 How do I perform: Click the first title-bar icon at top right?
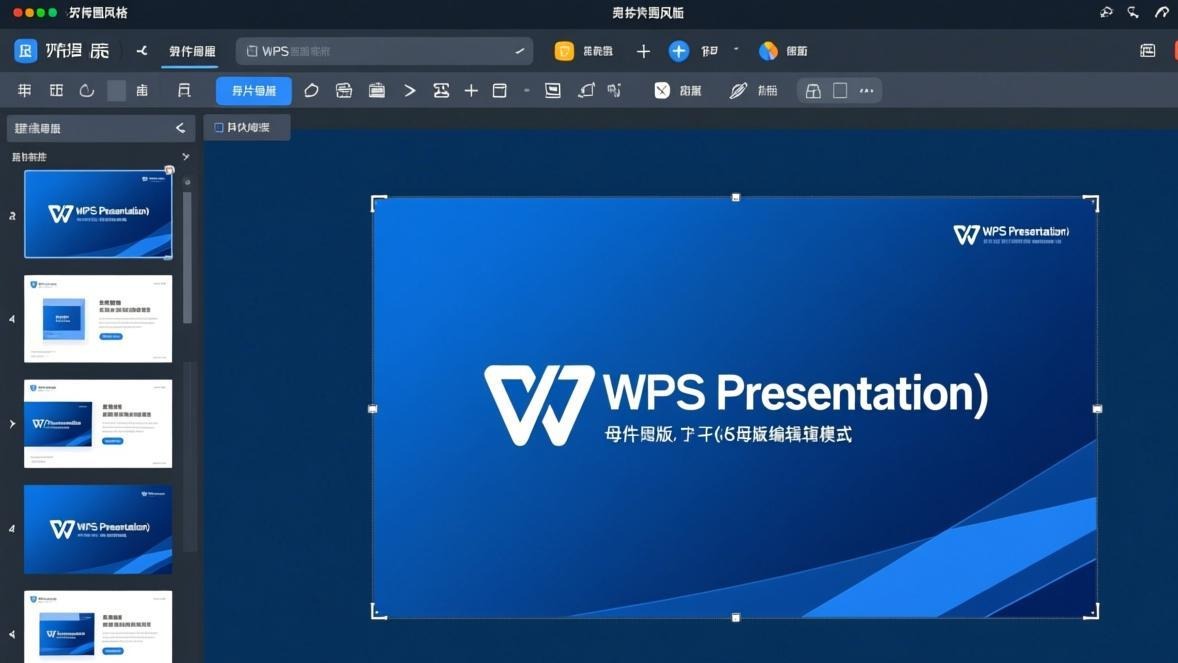(x=1105, y=12)
